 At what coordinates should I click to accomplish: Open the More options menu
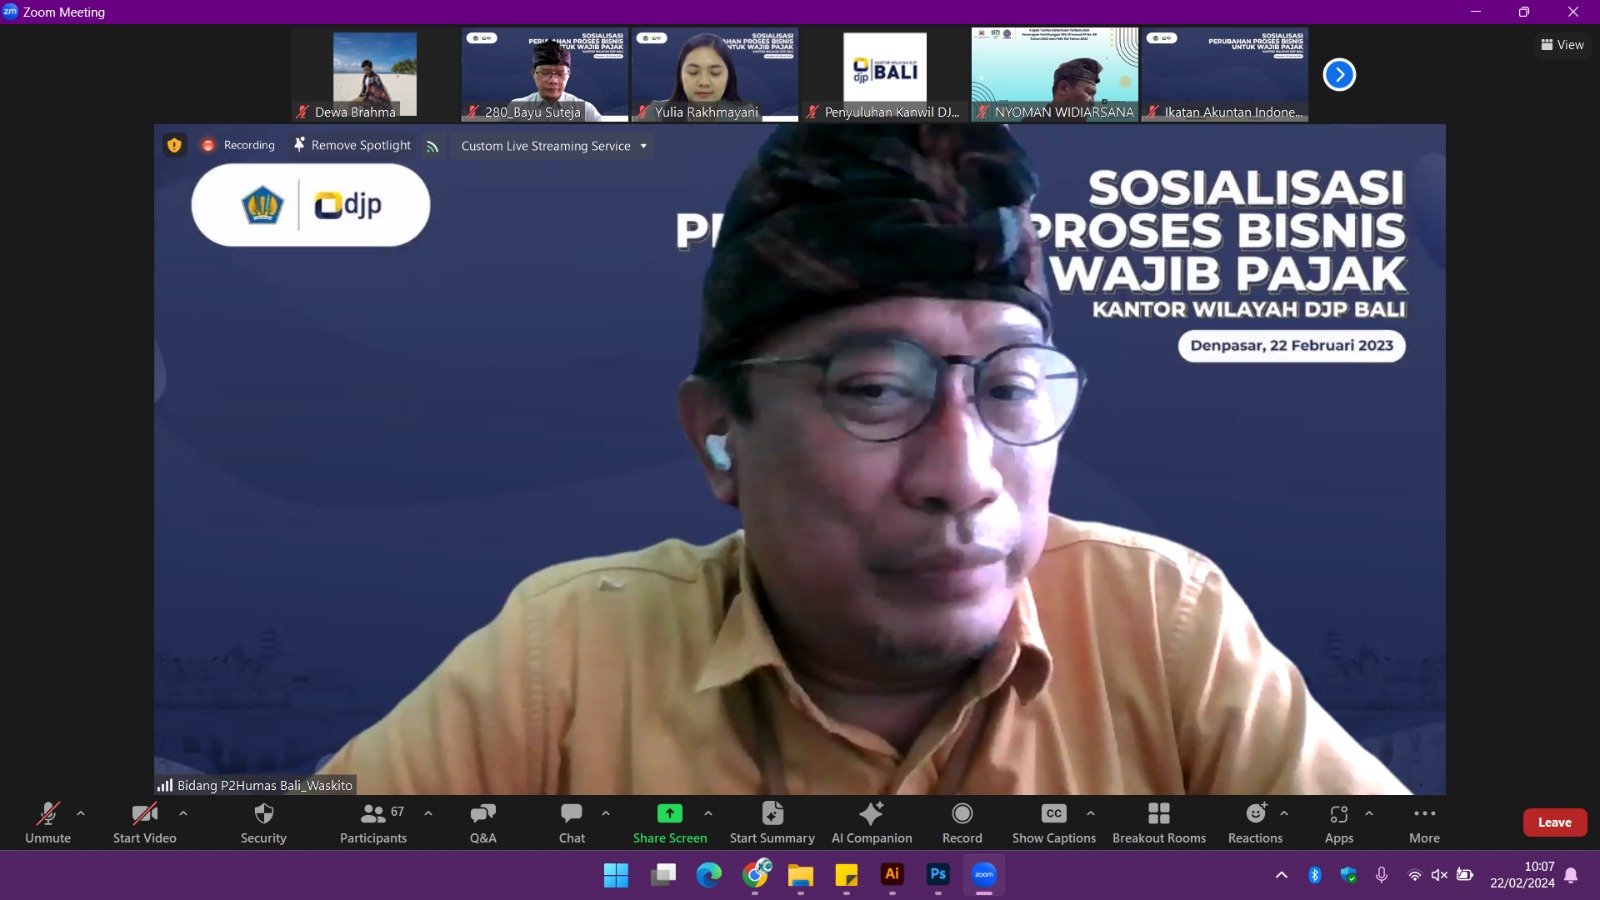click(x=1424, y=822)
